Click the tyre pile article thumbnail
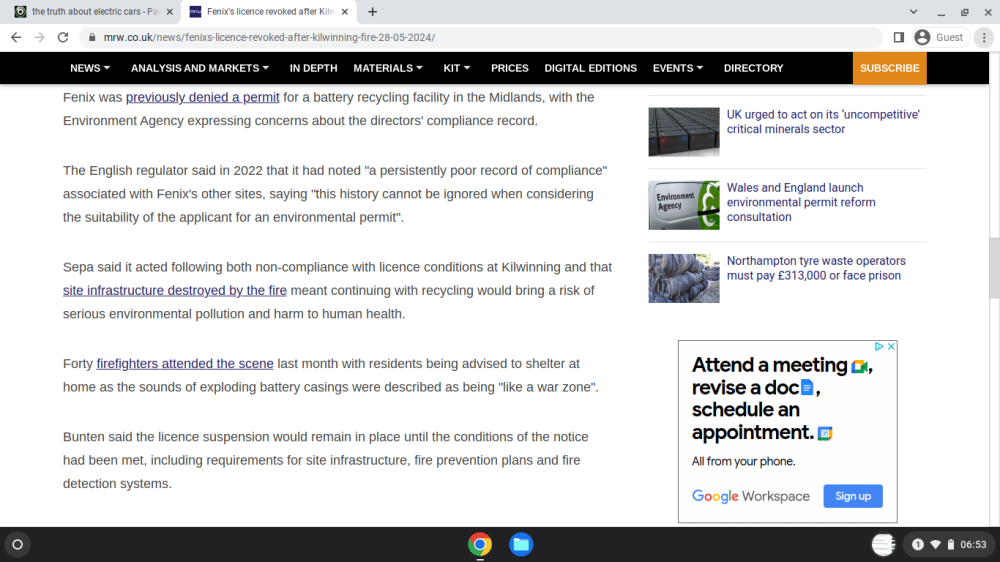Viewport: 1000px width, 562px height. (x=684, y=278)
